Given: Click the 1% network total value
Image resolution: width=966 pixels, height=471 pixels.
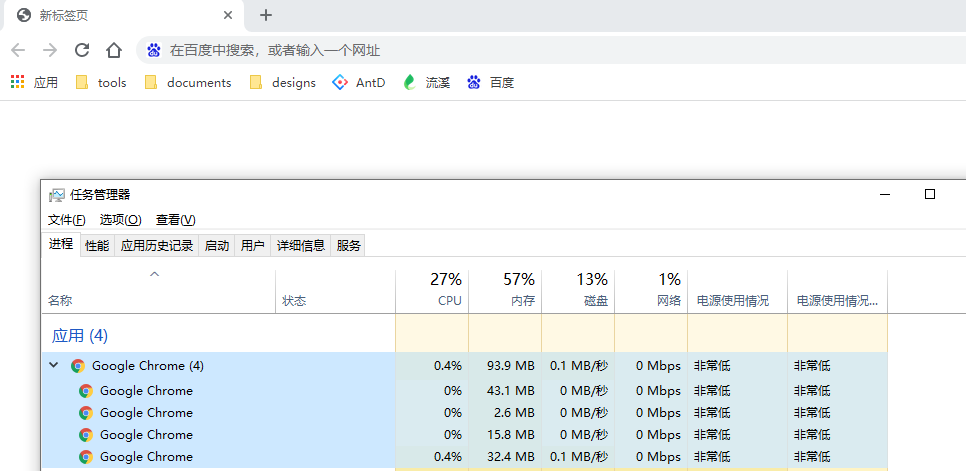Looking at the screenshot, I should point(670,280).
